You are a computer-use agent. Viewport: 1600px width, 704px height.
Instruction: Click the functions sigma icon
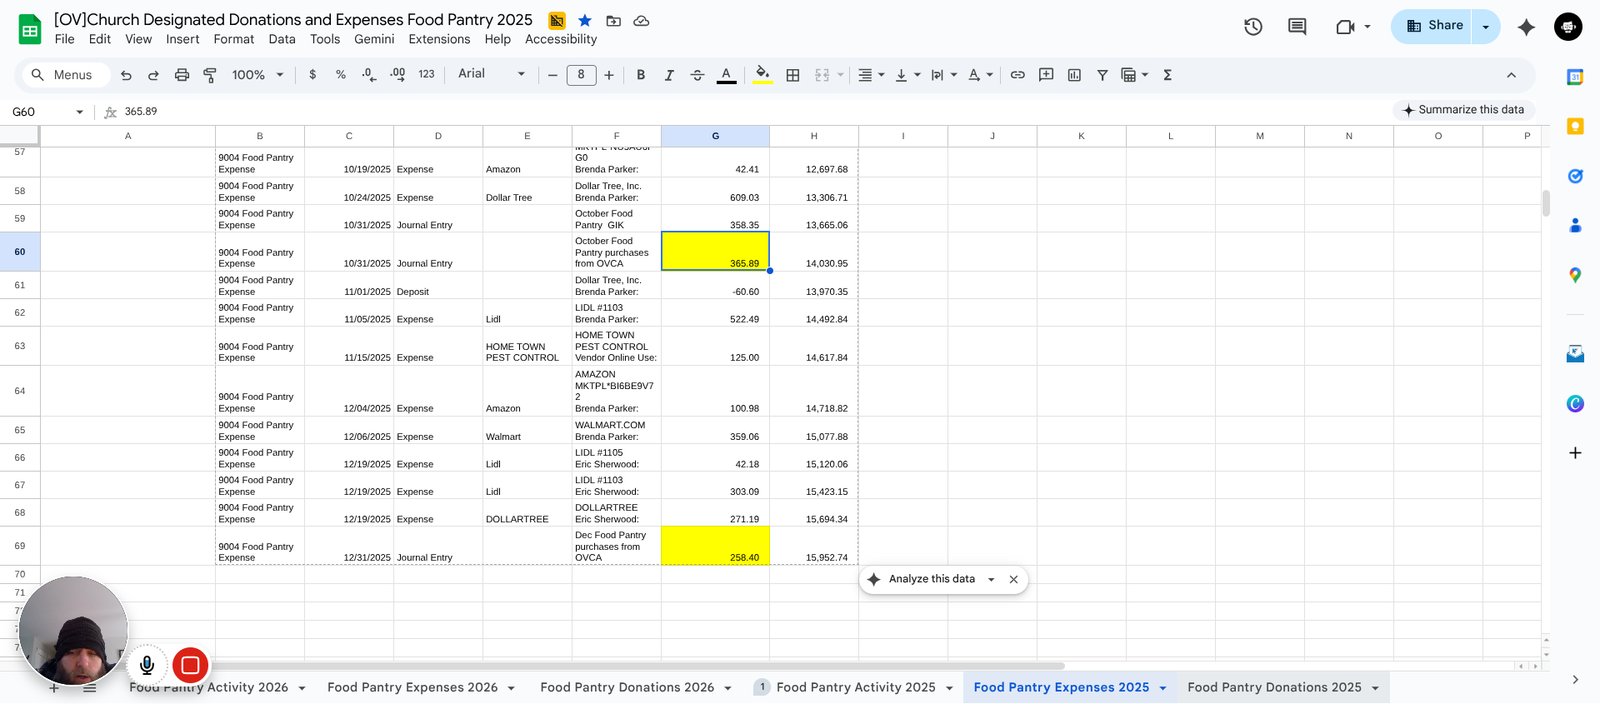[x=1167, y=75]
